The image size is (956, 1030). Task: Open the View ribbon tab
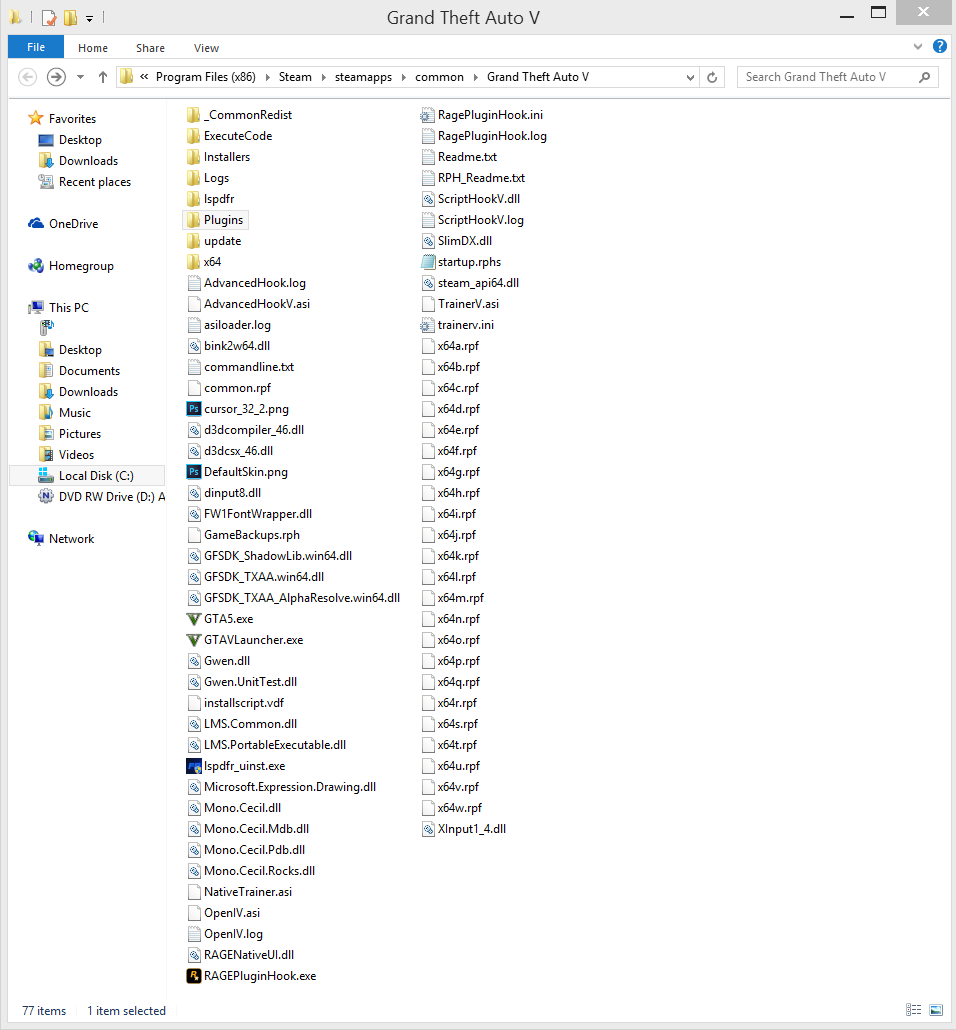[206, 48]
